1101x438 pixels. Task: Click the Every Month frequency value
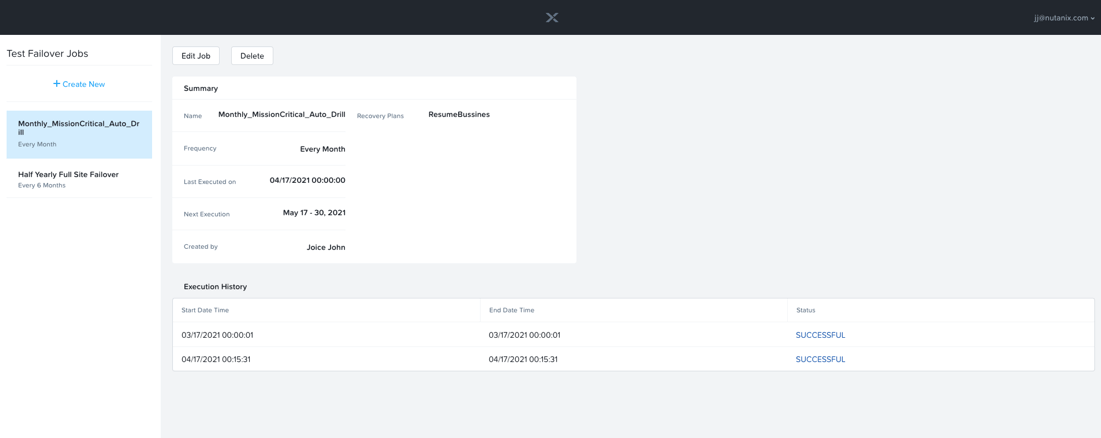pyautogui.click(x=322, y=149)
